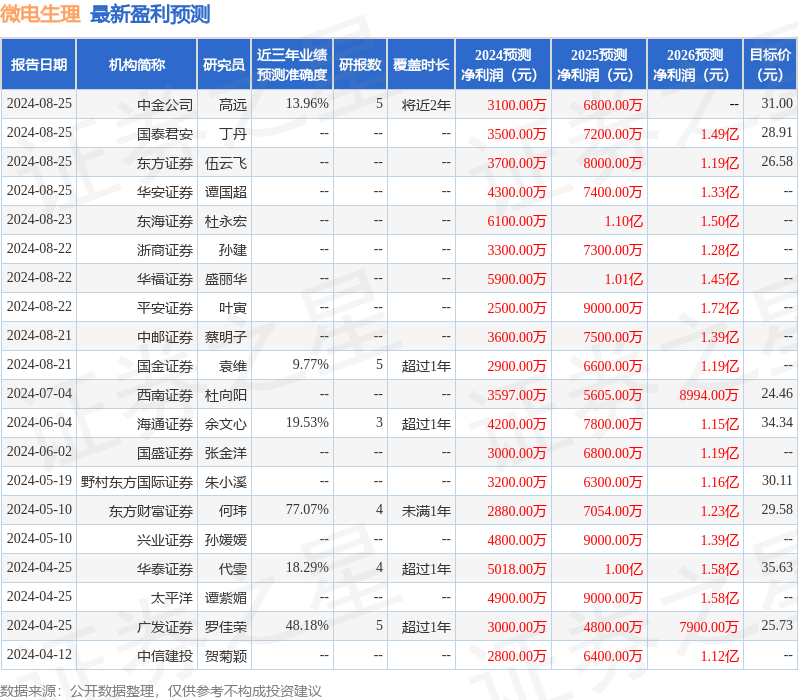Click the 目标价 column header
Image resolution: width=798 pixels, height=700 pixels.
(770, 65)
